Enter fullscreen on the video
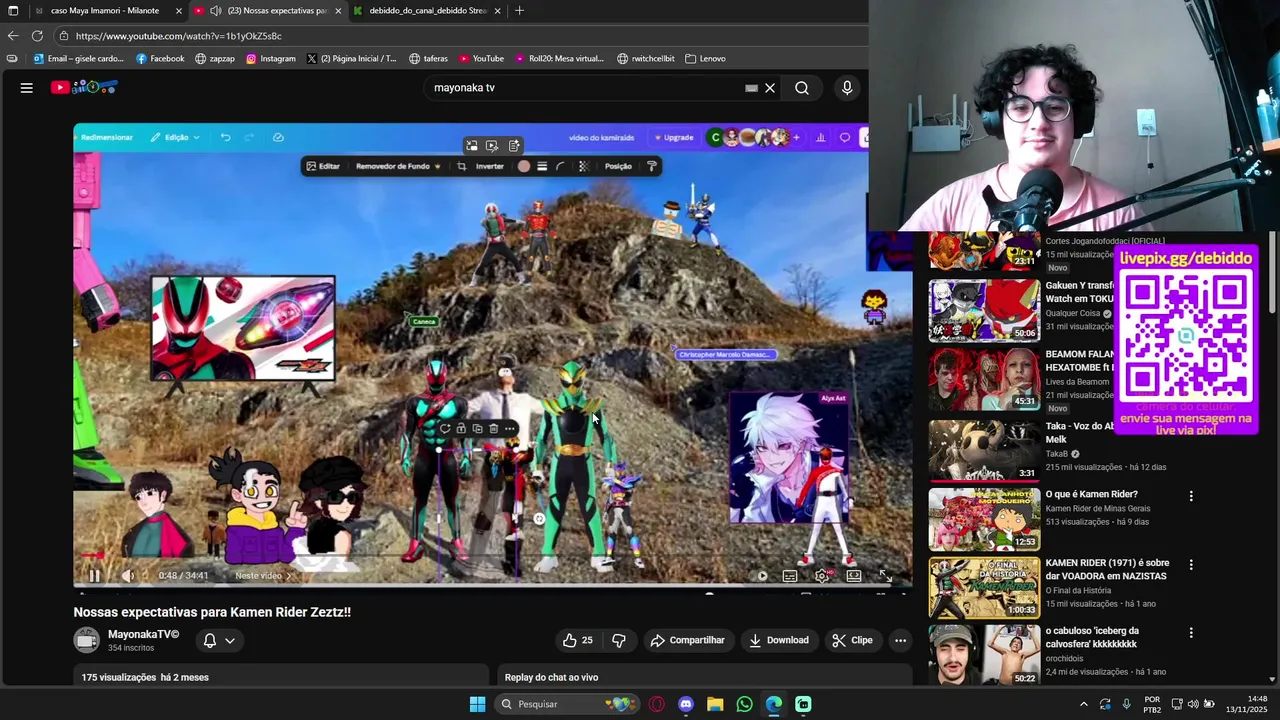The height and width of the screenshot is (720, 1280). click(x=885, y=576)
